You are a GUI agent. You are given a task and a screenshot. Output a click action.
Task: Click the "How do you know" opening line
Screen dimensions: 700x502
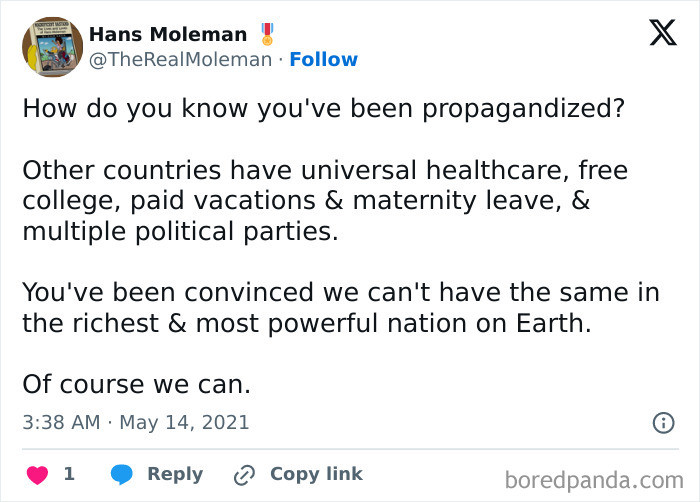[324, 109]
